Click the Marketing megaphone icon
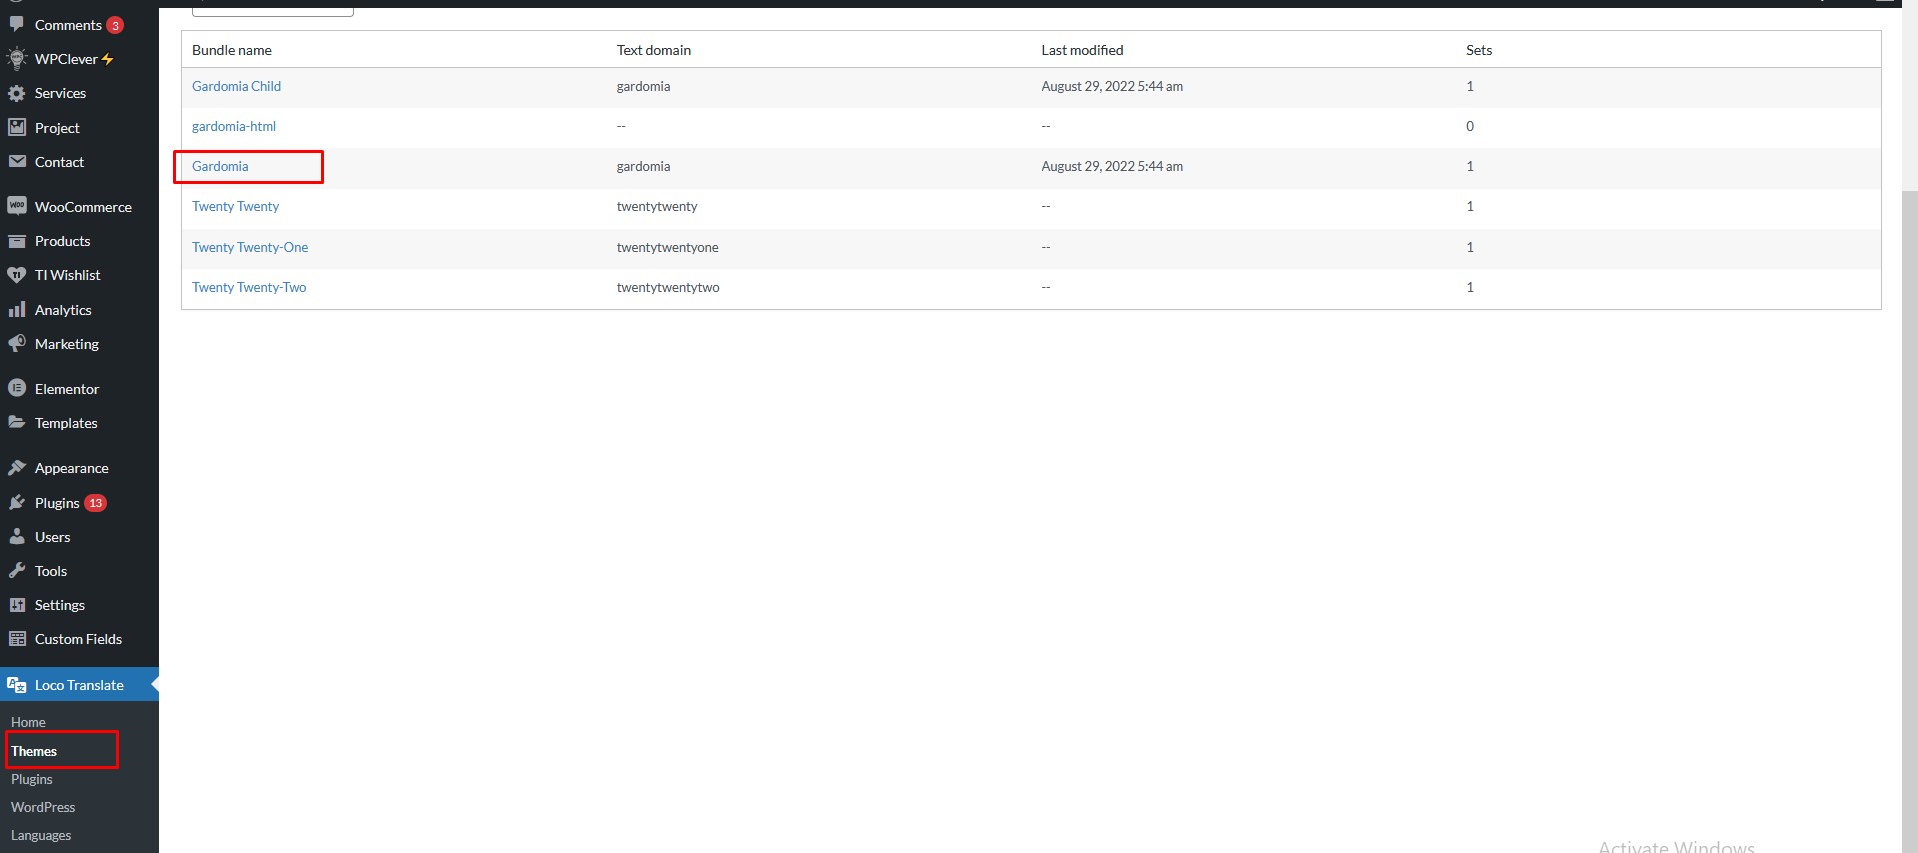1918x853 pixels. tap(17, 344)
